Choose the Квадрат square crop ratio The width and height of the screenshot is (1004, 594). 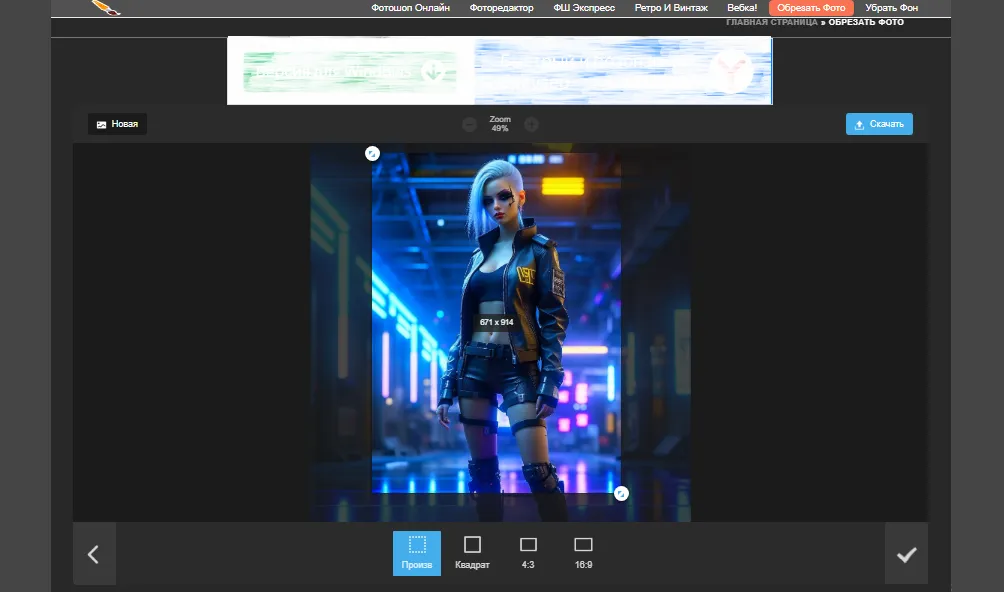click(x=472, y=553)
